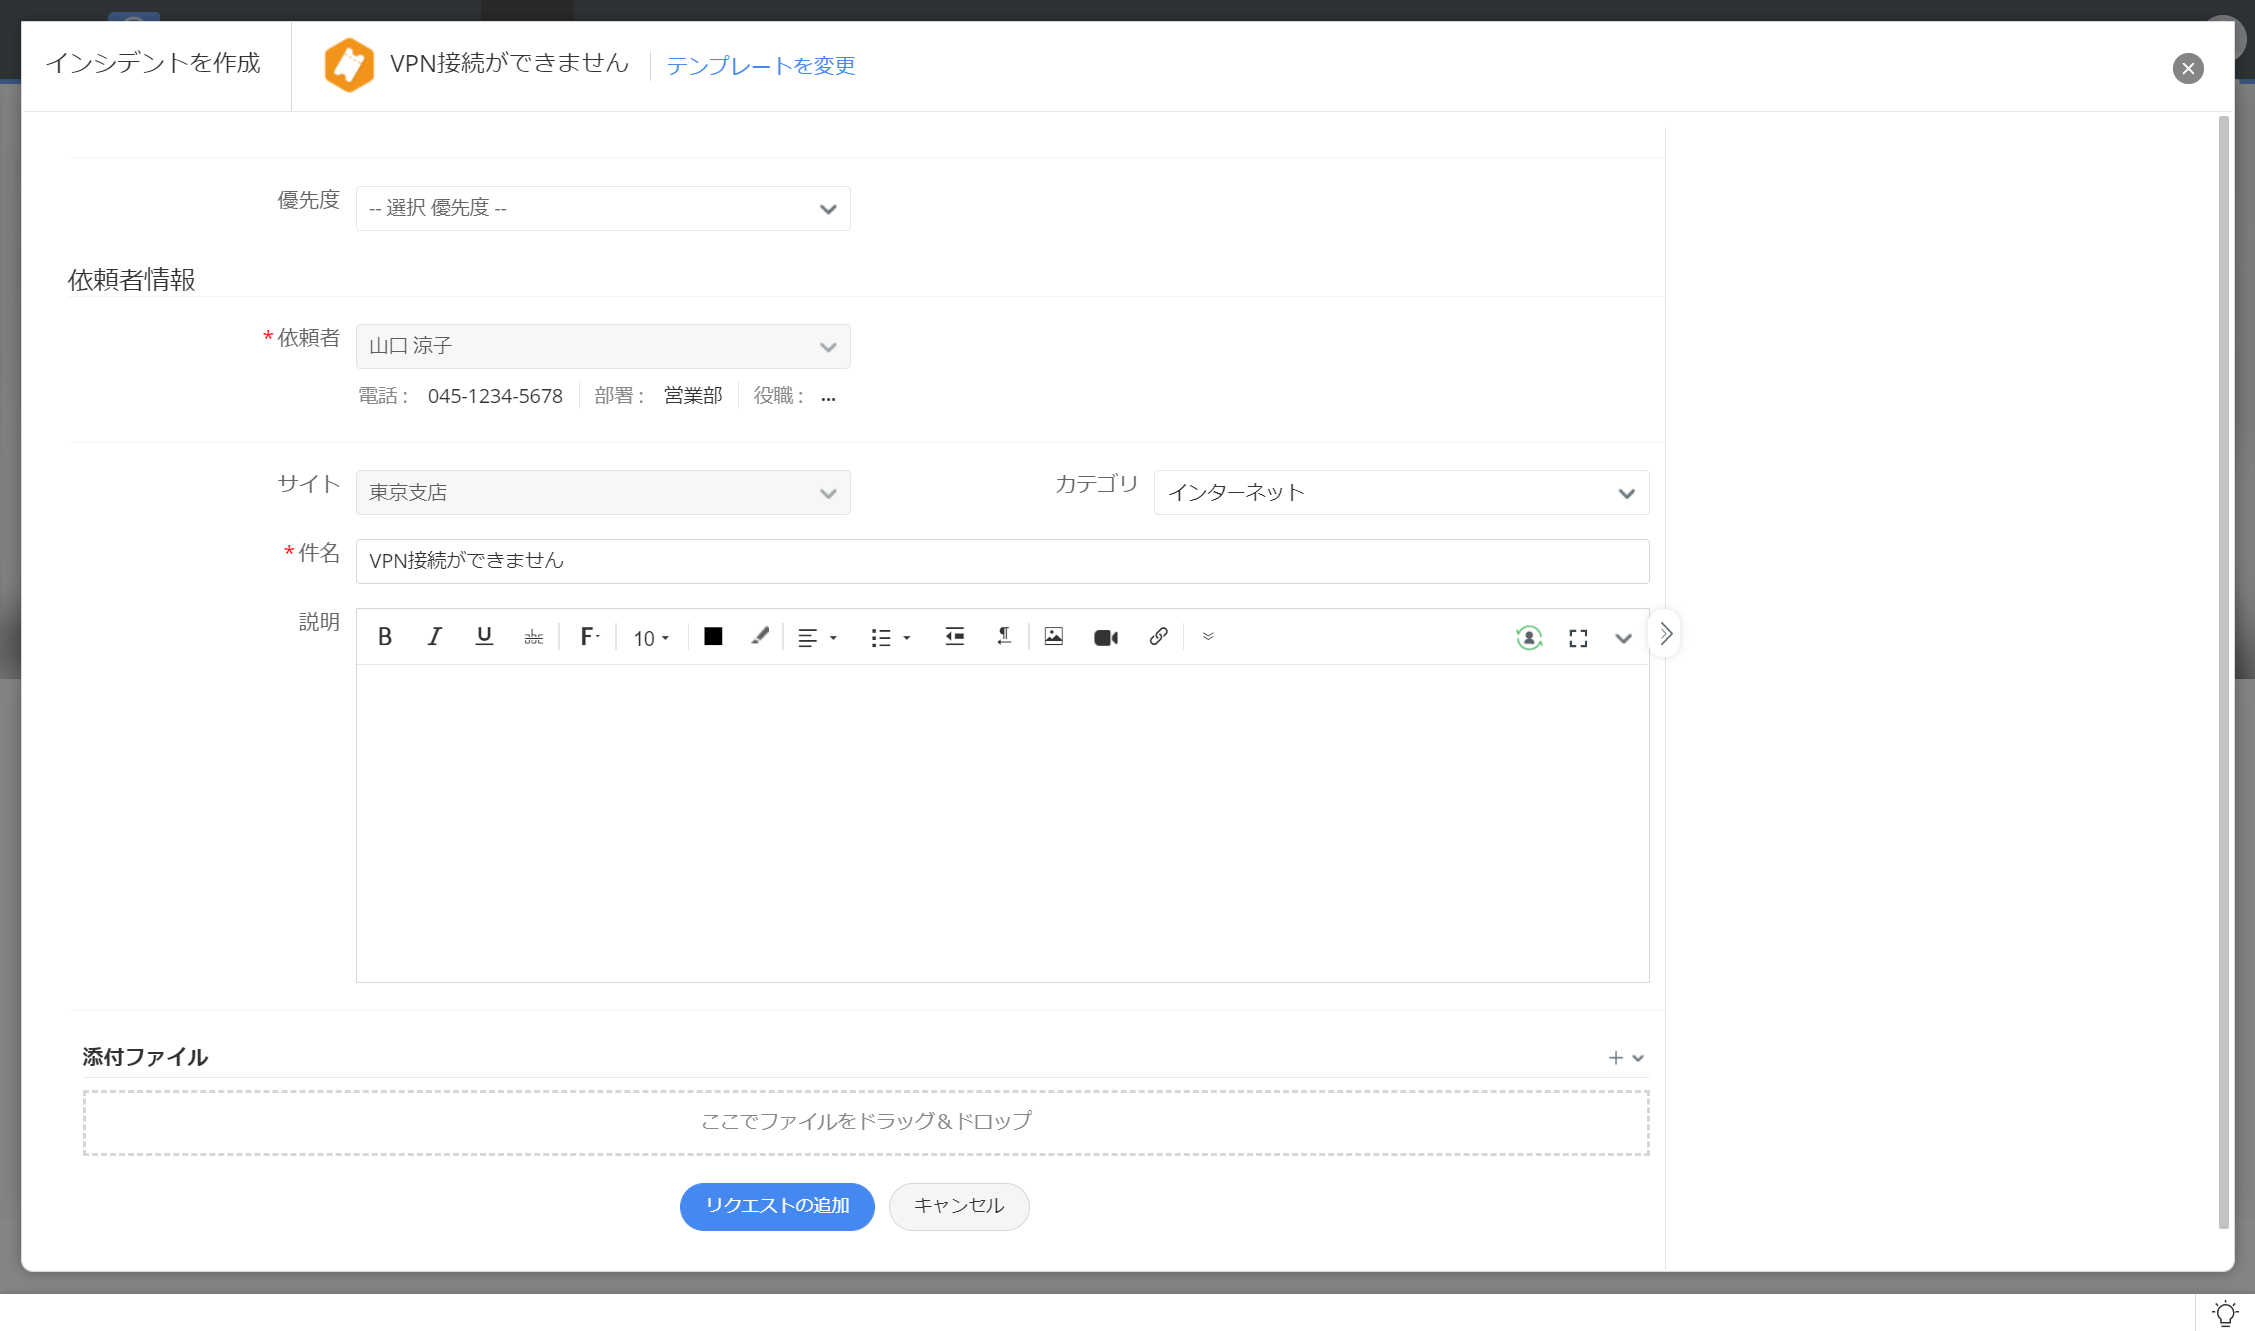
Task: Click the text direction paragraph icon
Action: click(1003, 637)
